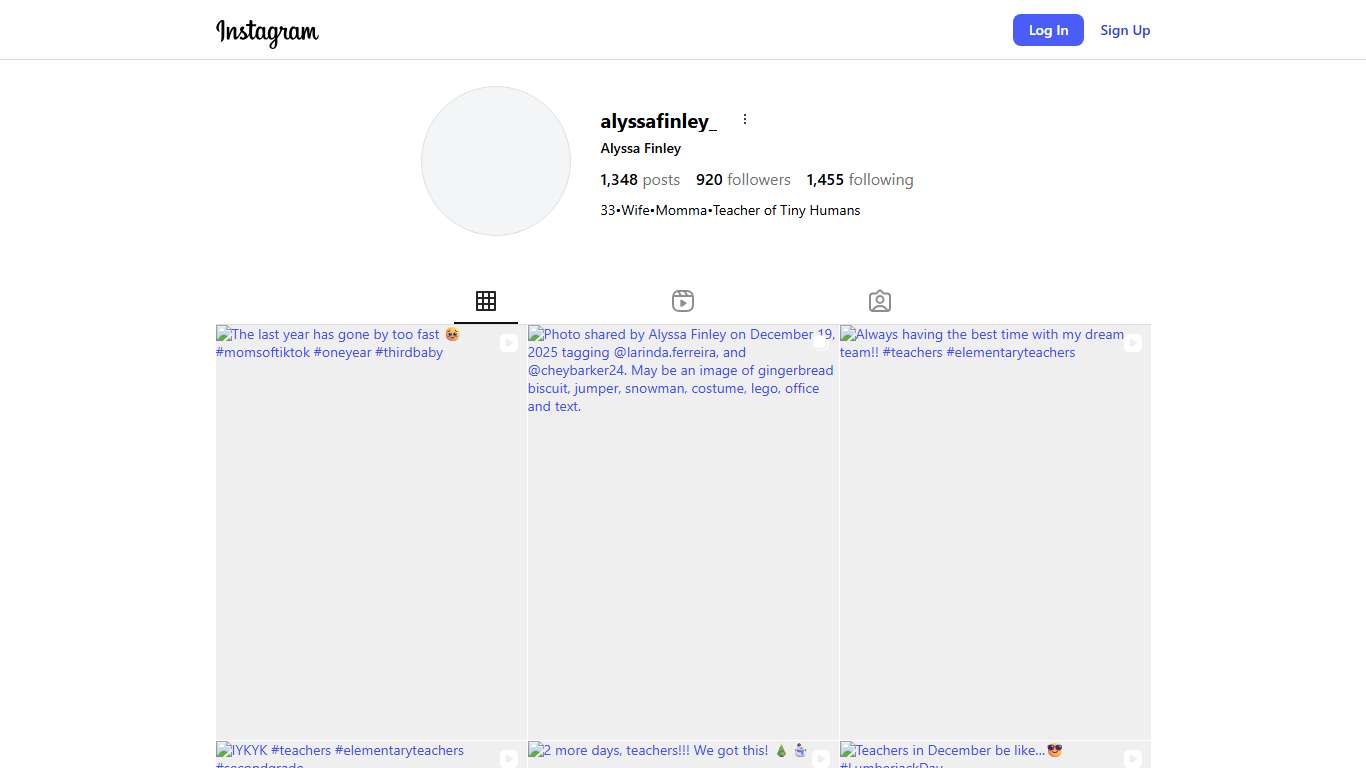View the 1,455 following list
Viewport: 1366px width, 768px height.
(860, 180)
